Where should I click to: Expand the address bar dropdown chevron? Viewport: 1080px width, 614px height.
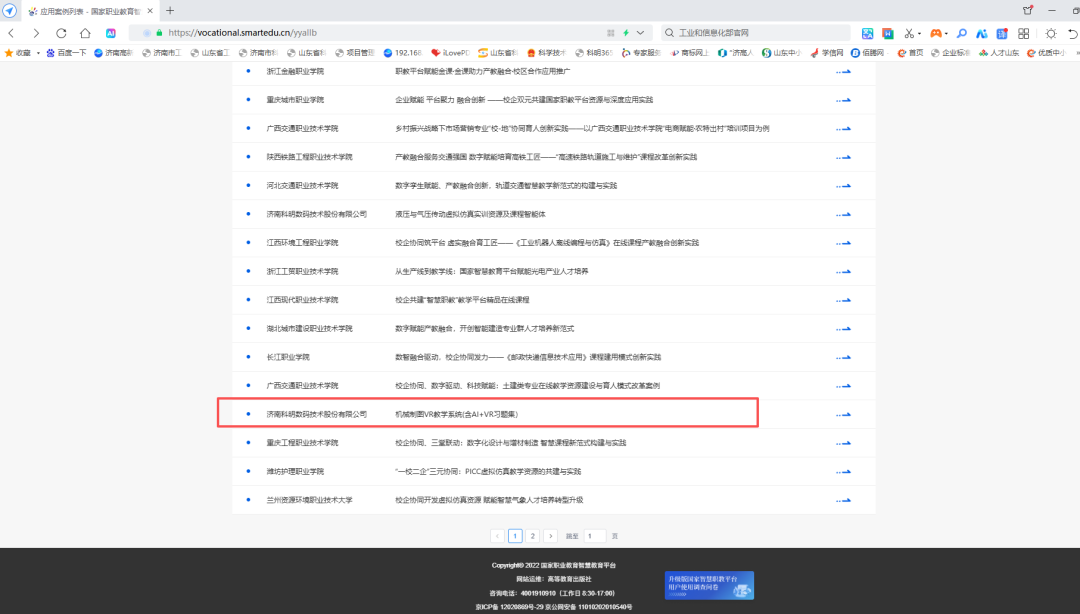coord(641,32)
